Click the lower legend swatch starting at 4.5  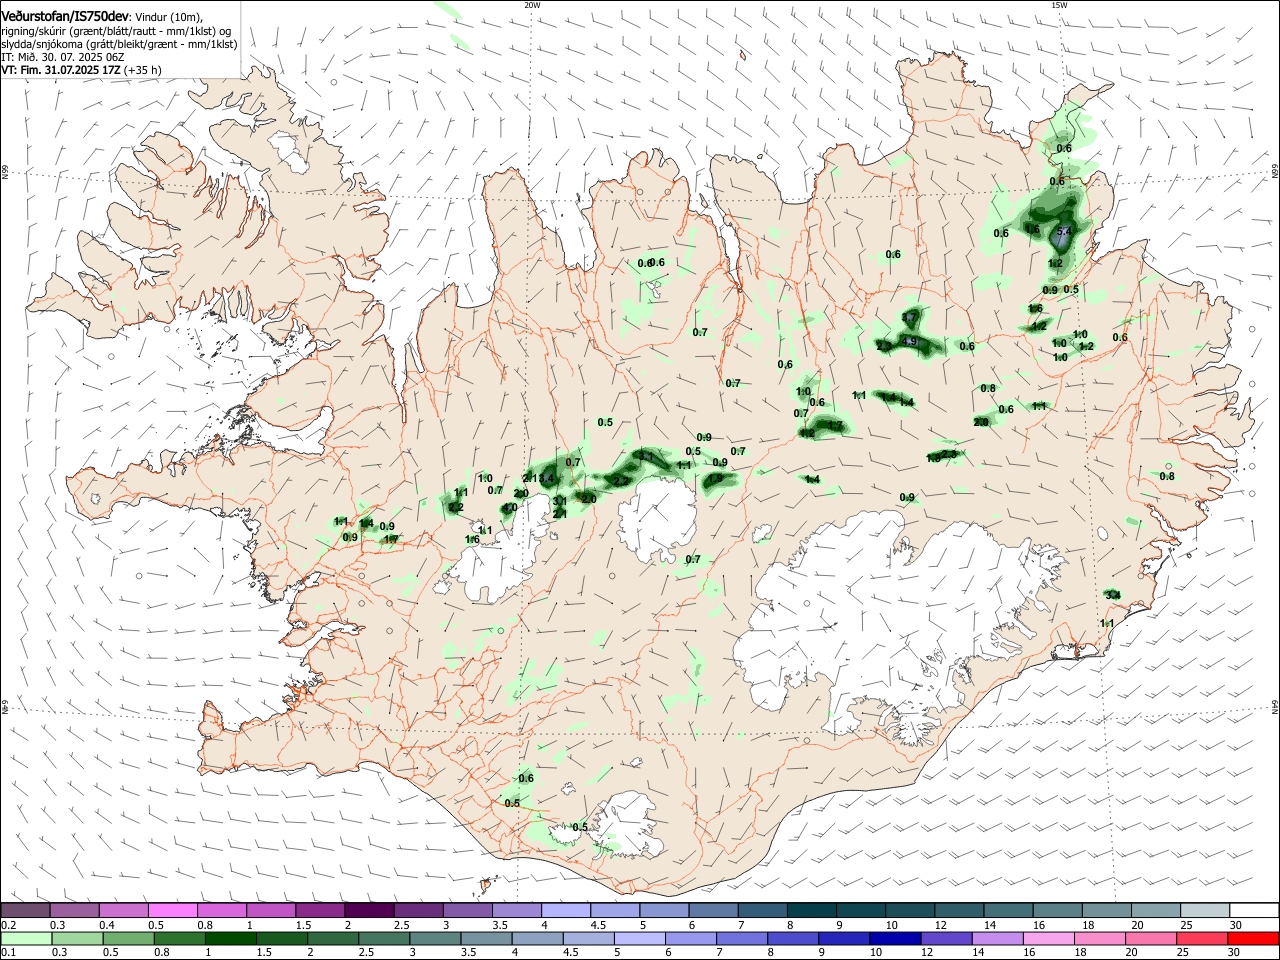tap(588, 939)
